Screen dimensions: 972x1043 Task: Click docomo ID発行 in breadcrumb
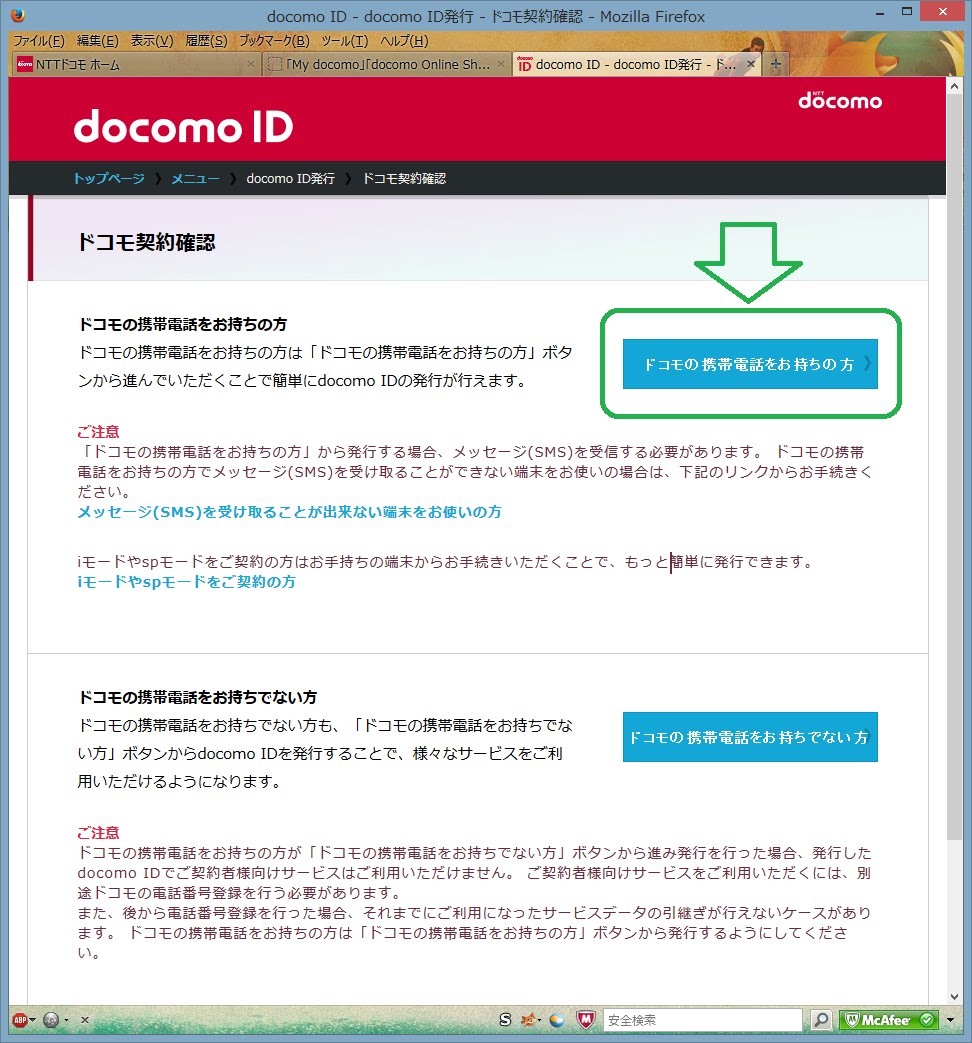(x=291, y=178)
